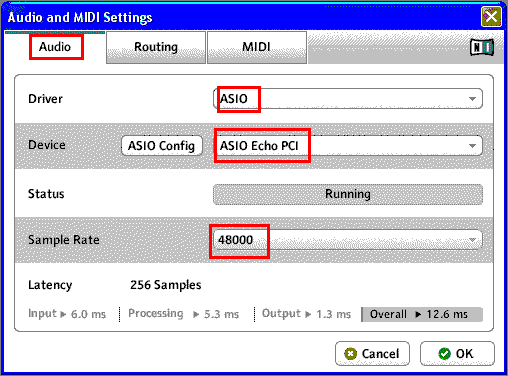Image resolution: width=508 pixels, height=376 pixels.
Task: Click the Native Instruments NI logo icon
Action: tap(482, 47)
